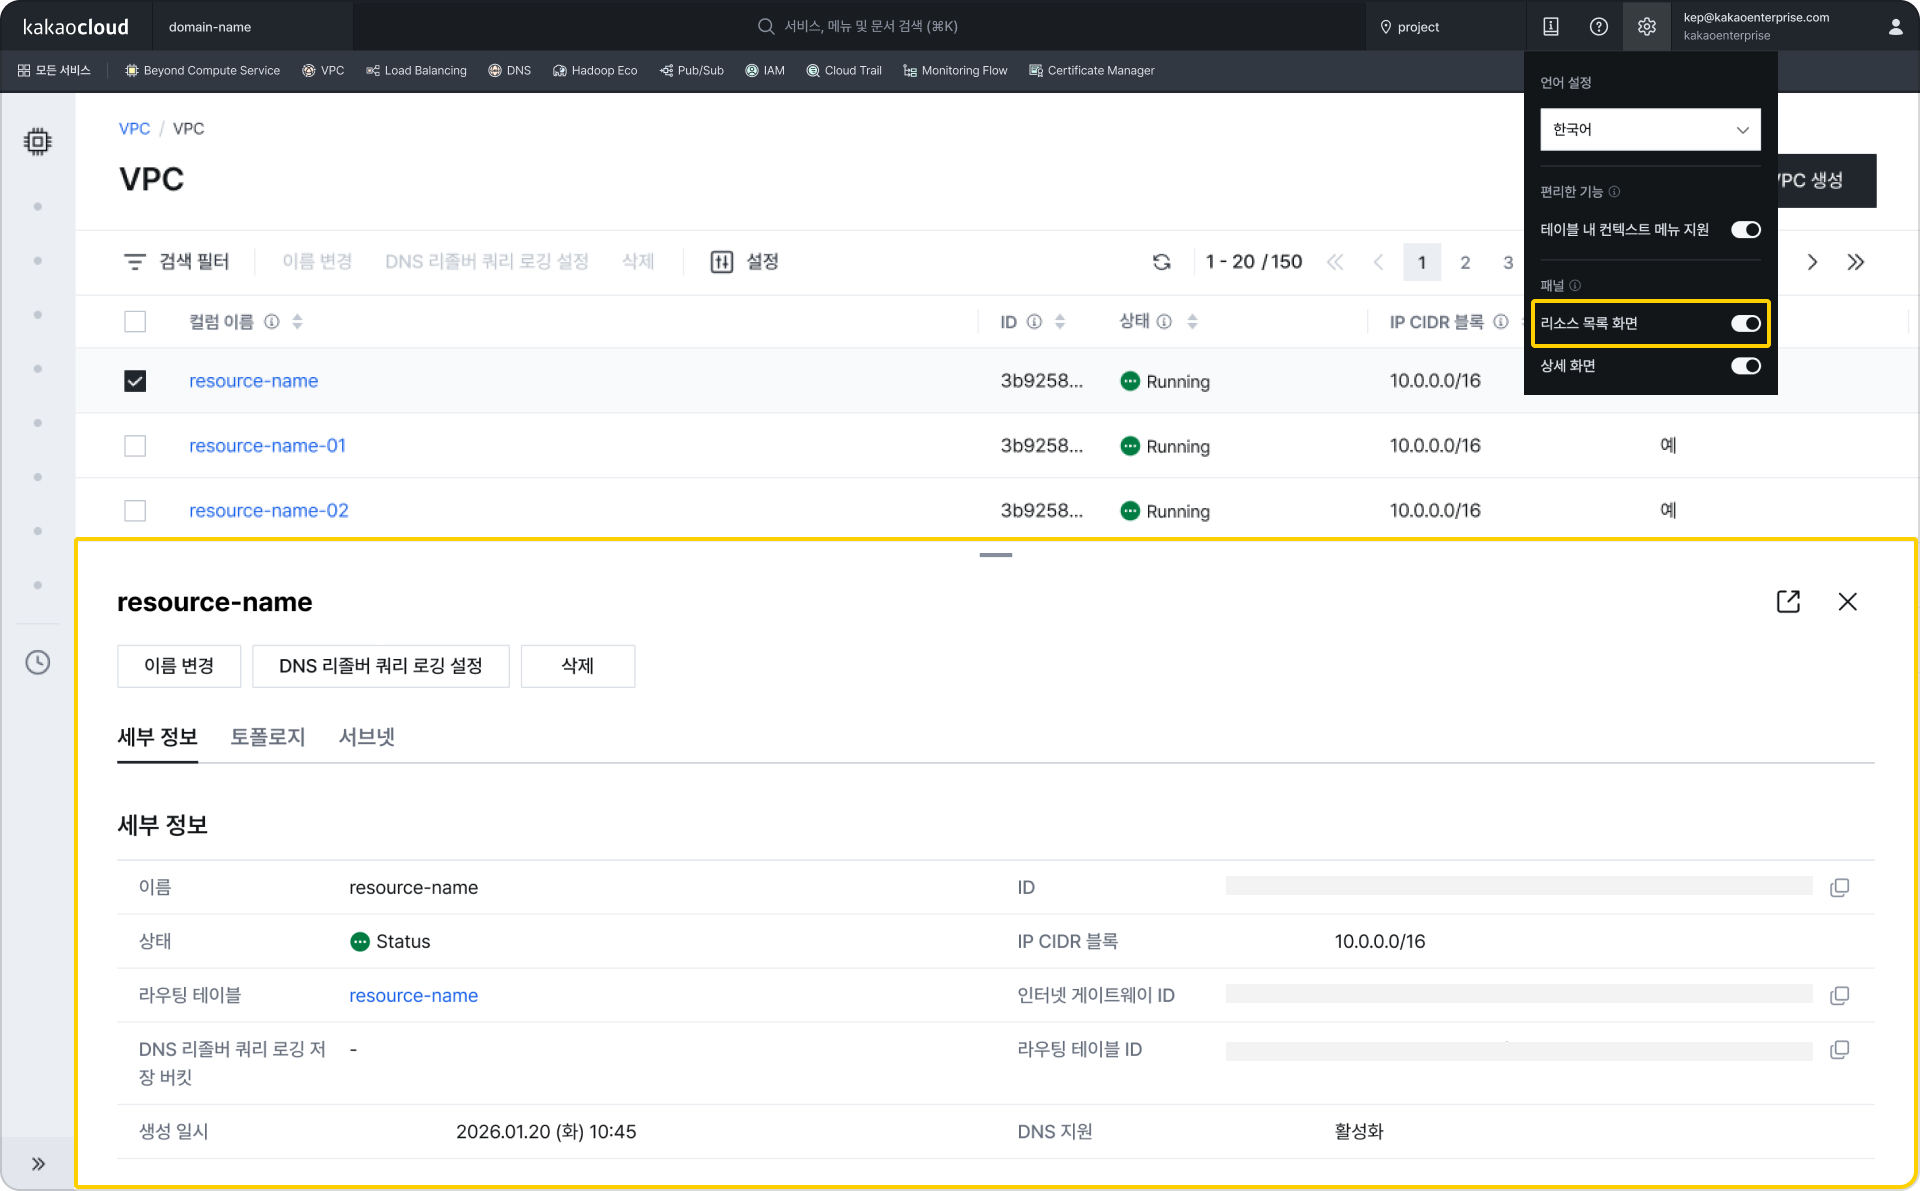
Task: Open the help question mark icon
Action: click(x=1598, y=27)
